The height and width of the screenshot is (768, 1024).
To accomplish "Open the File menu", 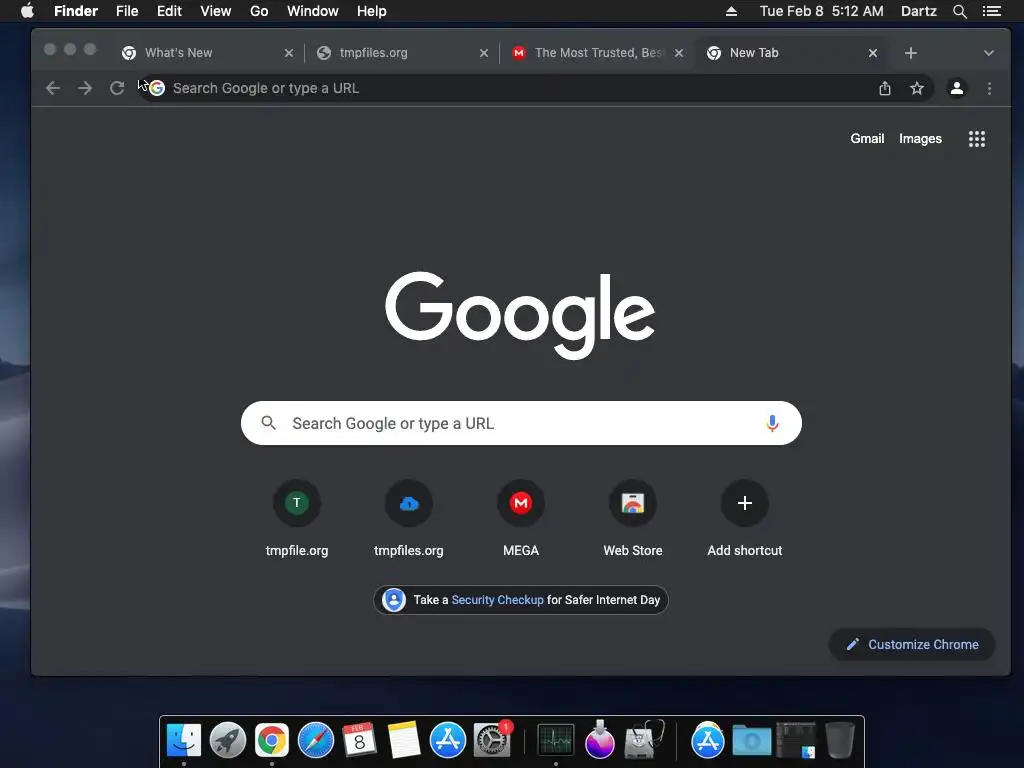I will pyautogui.click(x=127, y=11).
